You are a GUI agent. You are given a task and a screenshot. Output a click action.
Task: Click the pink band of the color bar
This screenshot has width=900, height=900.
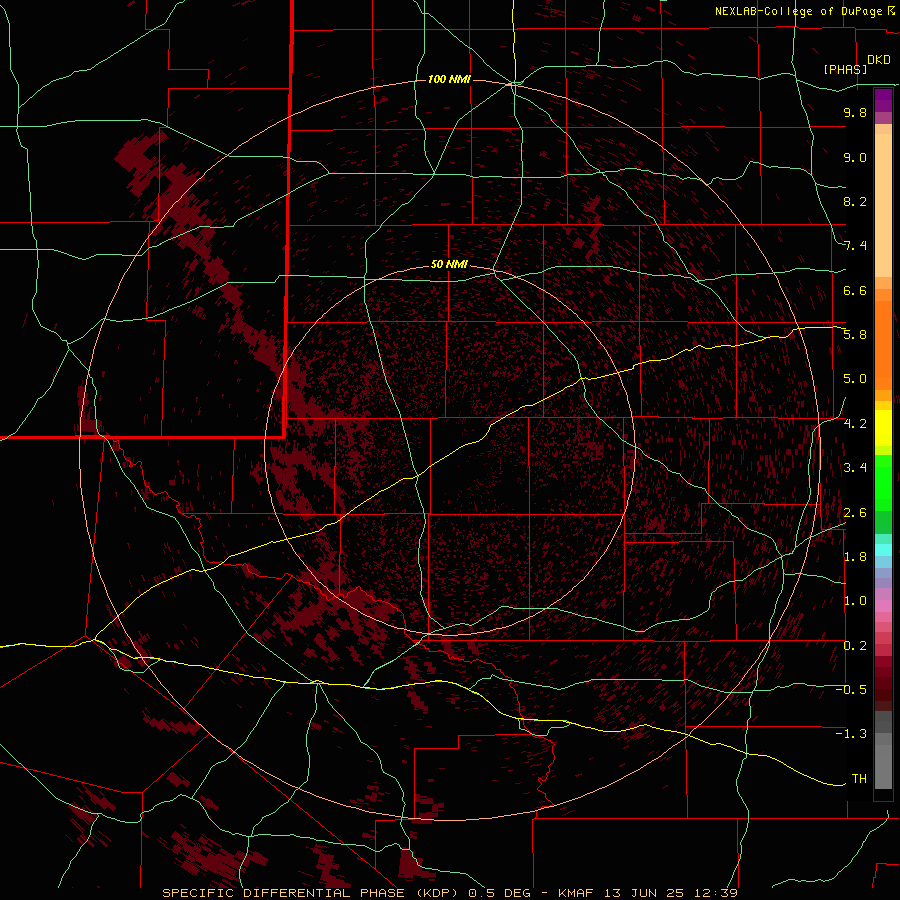(x=883, y=606)
